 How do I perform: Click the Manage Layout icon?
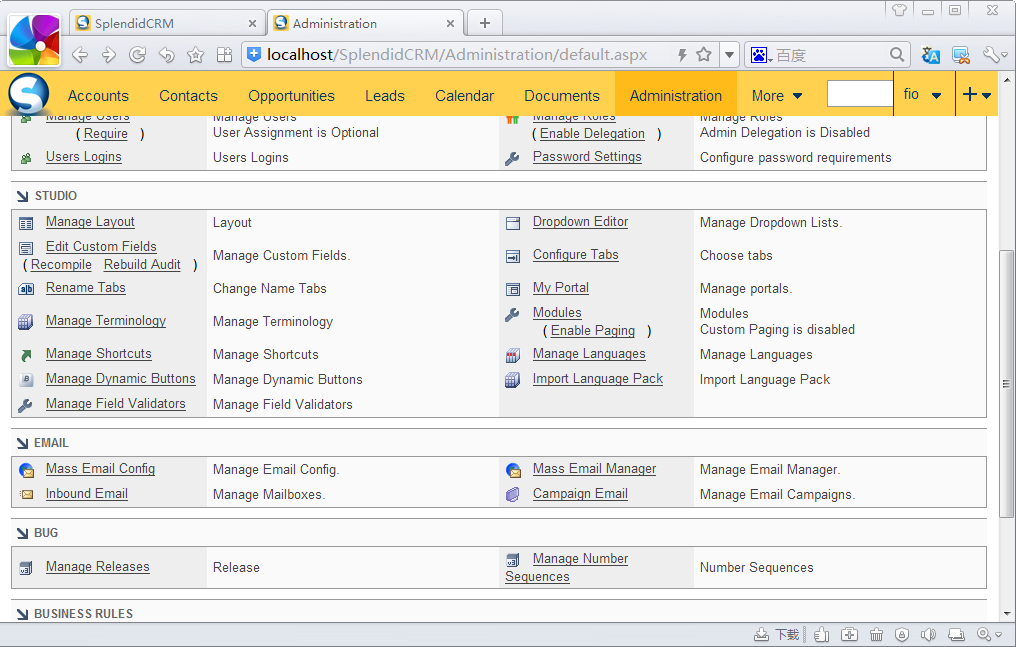(x=26, y=224)
